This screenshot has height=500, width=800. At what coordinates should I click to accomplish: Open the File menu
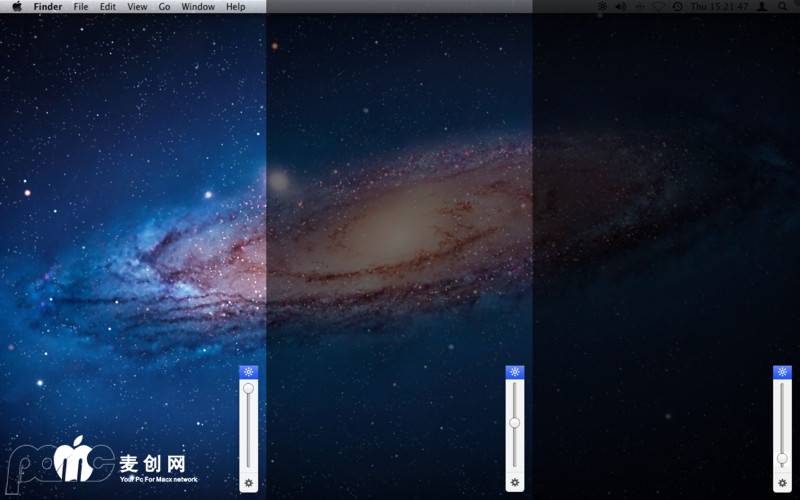point(81,7)
